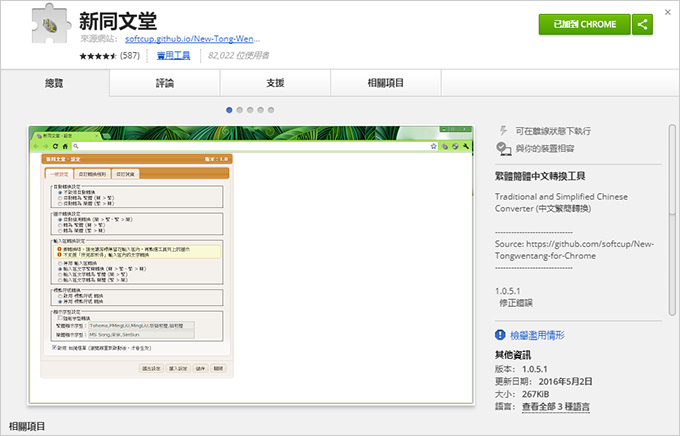The height and width of the screenshot is (436, 680).
Task: Switch to the 支援 tab
Action: click(x=275, y=83)
